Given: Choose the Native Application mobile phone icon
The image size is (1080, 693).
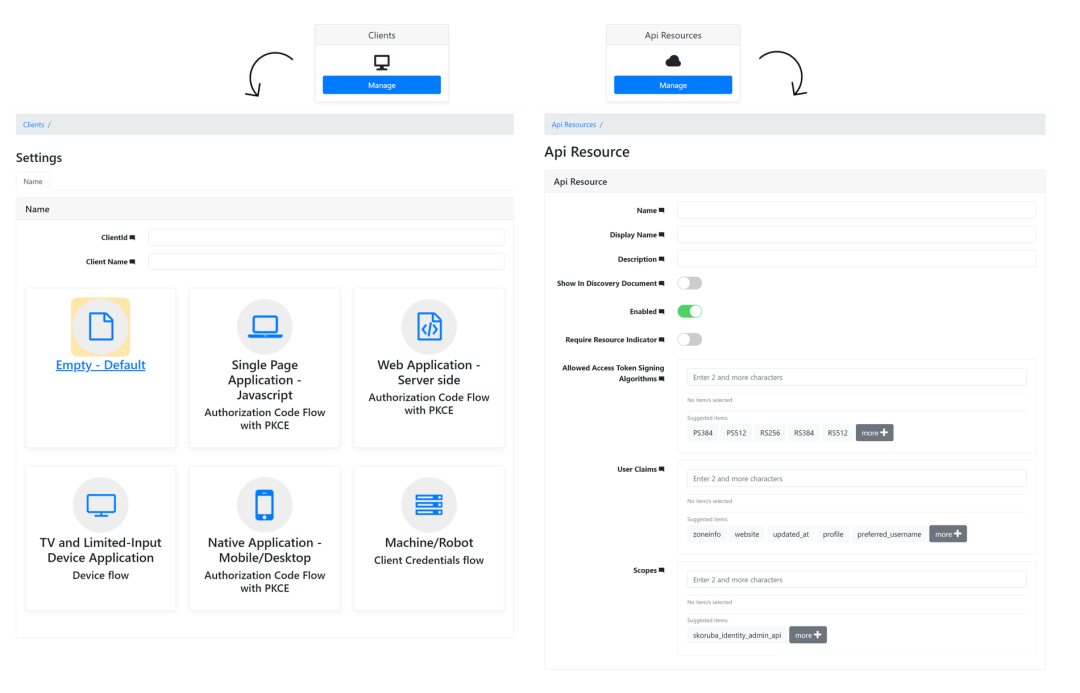Looking at the screenshot, I should [265, 504].
